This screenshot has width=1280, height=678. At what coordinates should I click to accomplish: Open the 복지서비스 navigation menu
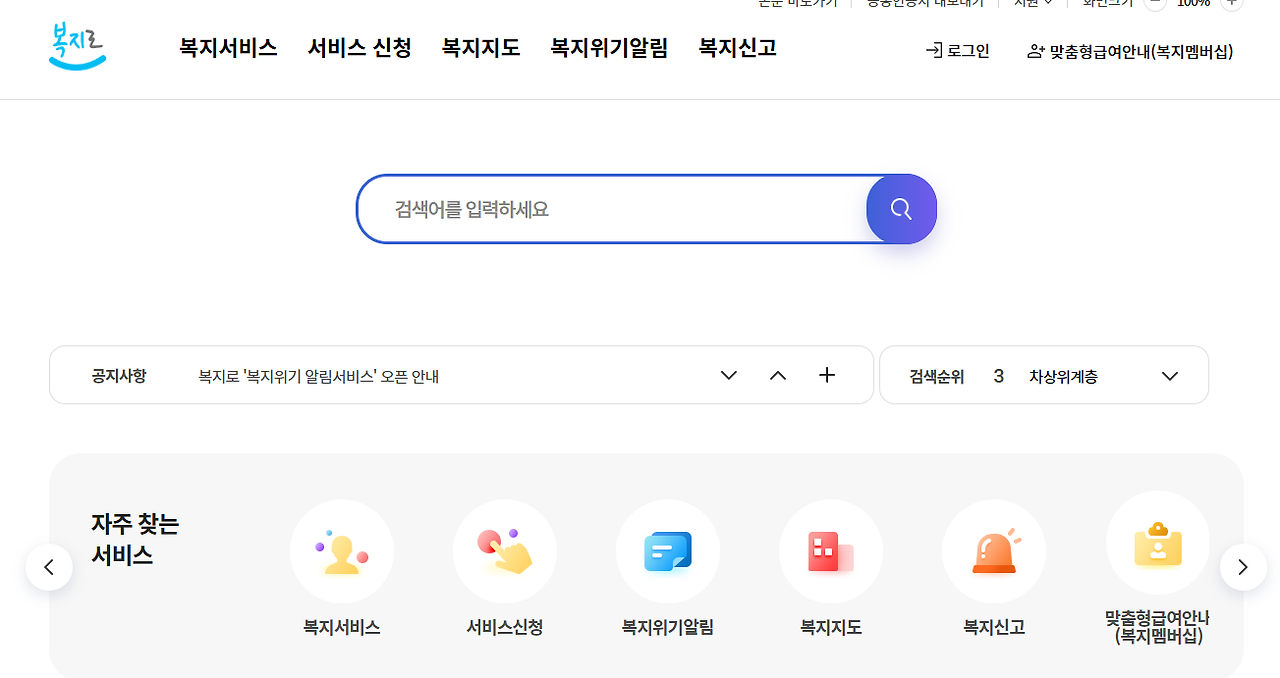click(228, 47)
